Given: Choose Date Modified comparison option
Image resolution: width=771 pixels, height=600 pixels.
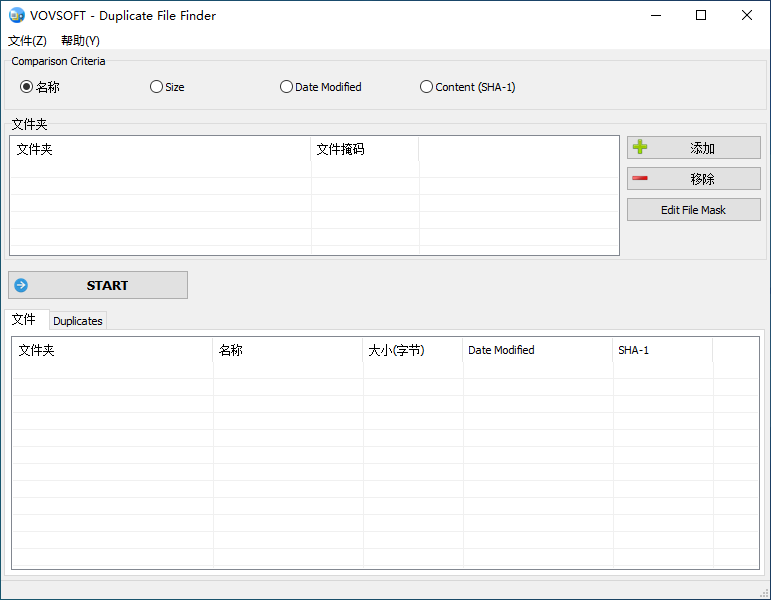Looking at the screenshot, I should pyautogui.click(x=287, y=87).
